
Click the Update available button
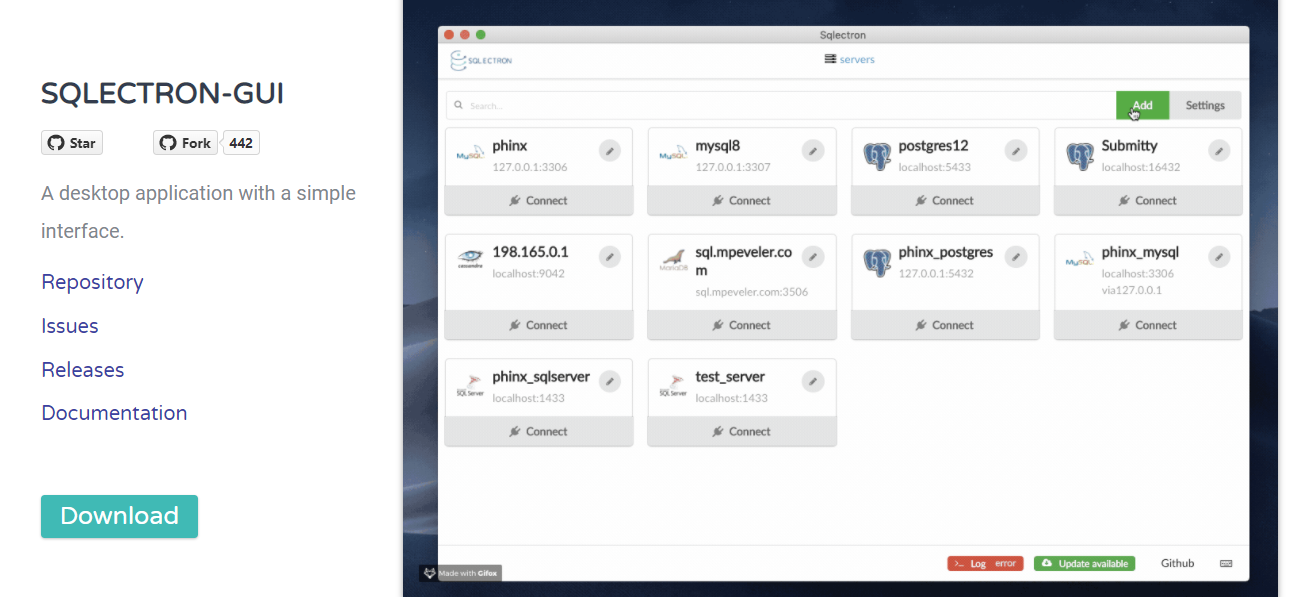pyautogui.click(x=1084, y=563)
